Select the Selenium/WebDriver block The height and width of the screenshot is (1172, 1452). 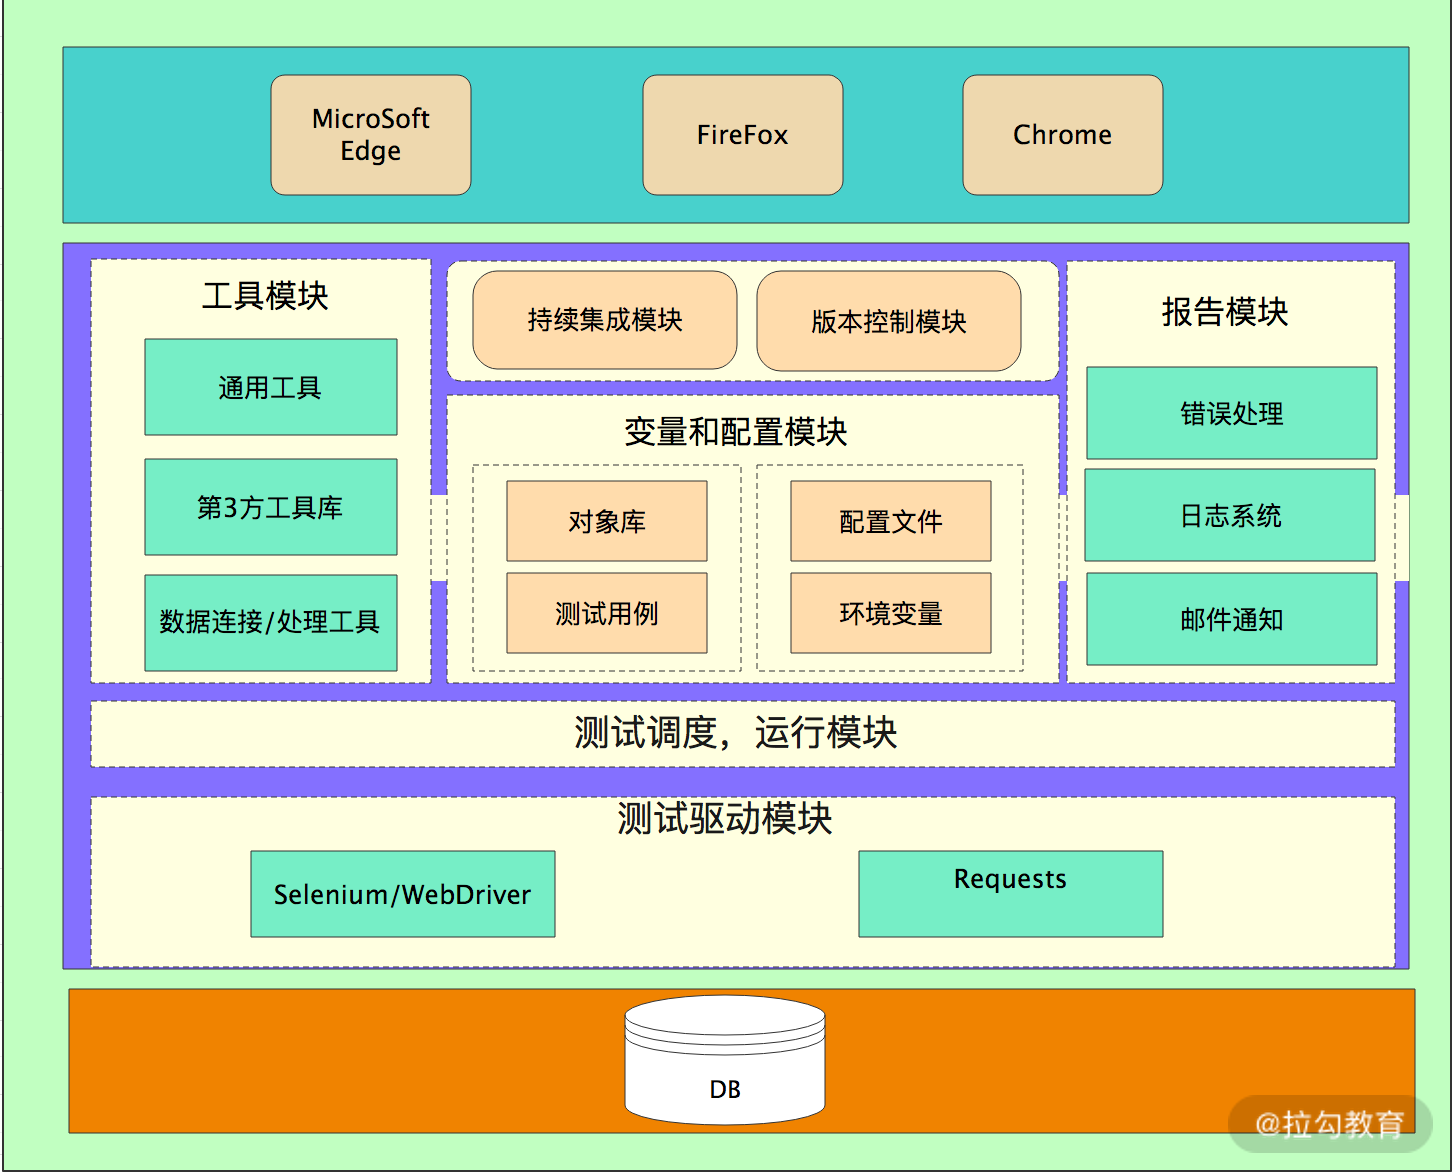point(403,894)
